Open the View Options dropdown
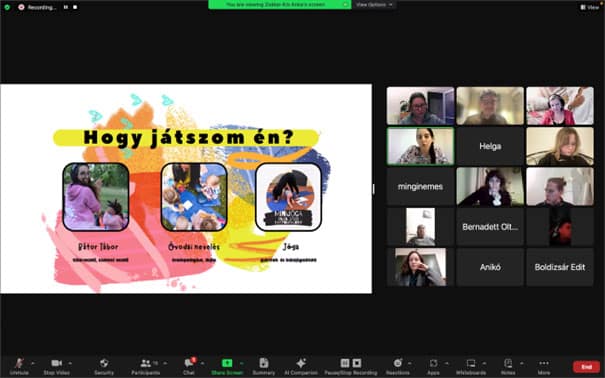 tap(374, 5)
